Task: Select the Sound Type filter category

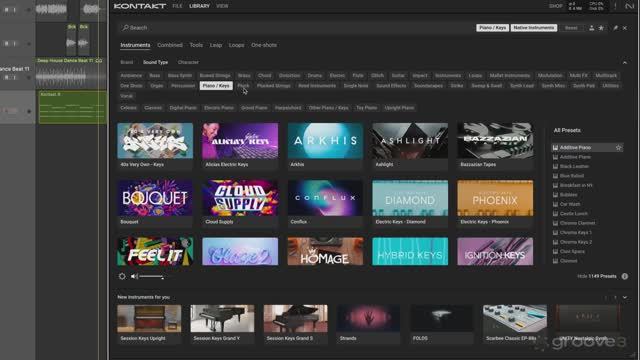Action: pyautogui.click(x=156, y=62)
